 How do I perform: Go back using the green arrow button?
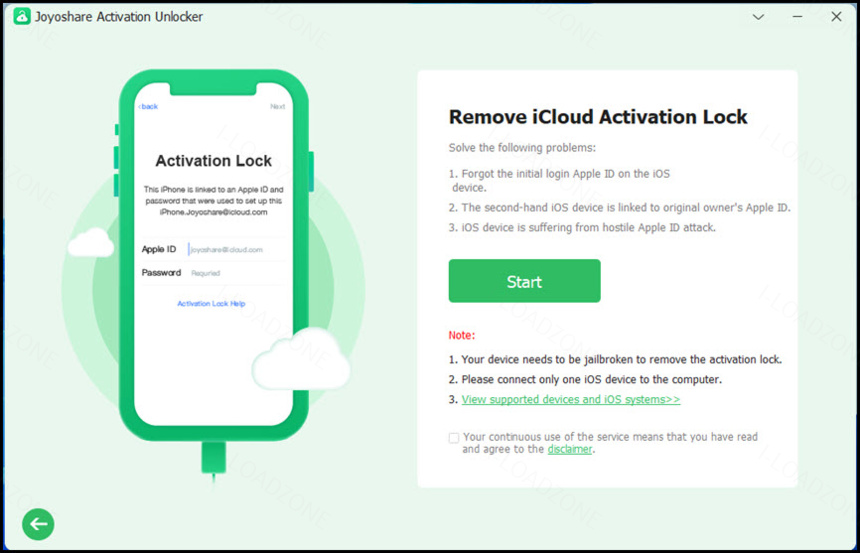pyautogui.click(x=38, y=524)
